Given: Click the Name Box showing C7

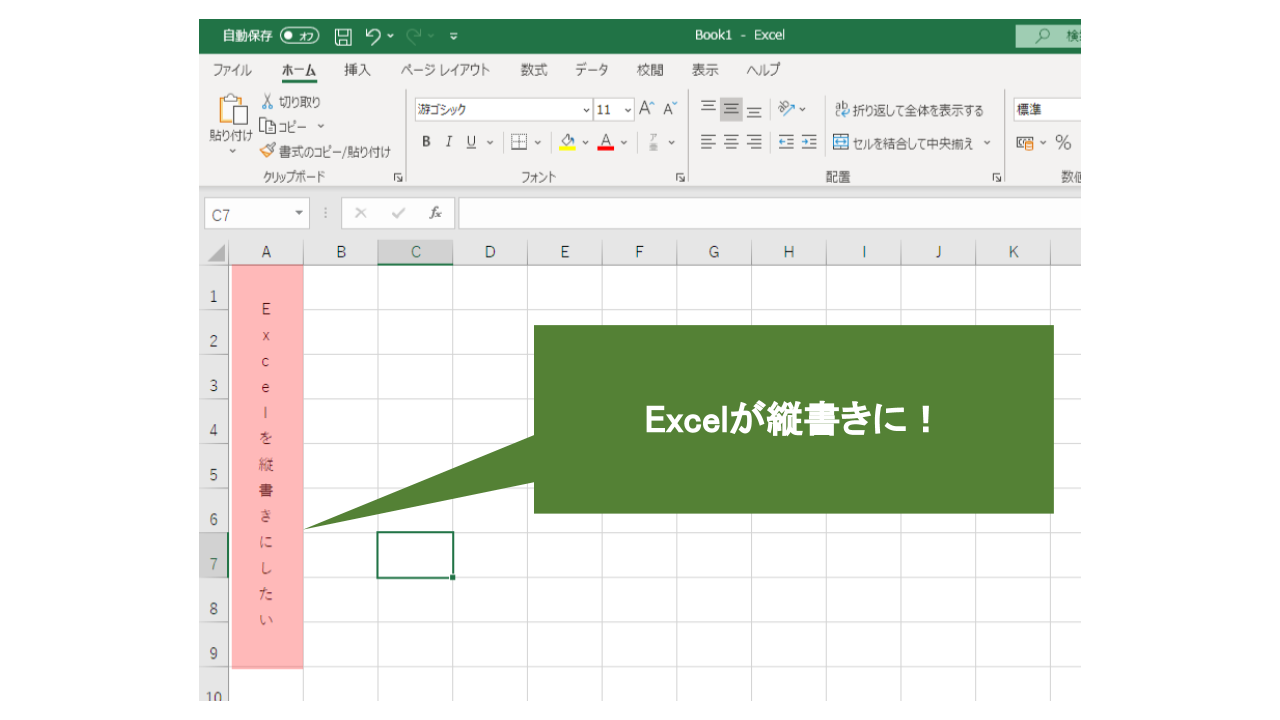Looking at the screenshot, I should (258, 214).
